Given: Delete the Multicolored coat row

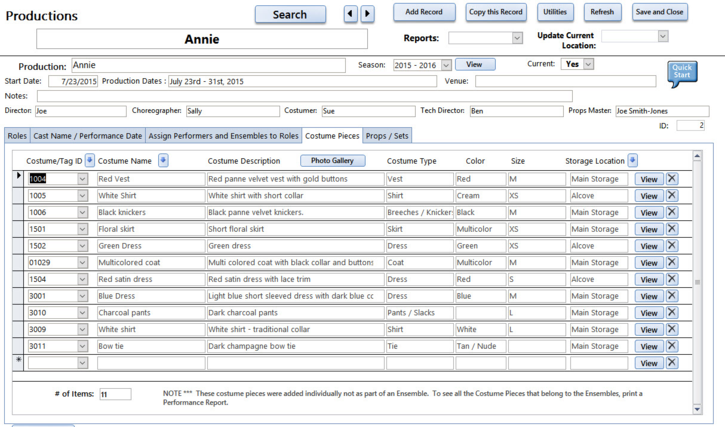Looking at the screenshot, I should [672, 262].
